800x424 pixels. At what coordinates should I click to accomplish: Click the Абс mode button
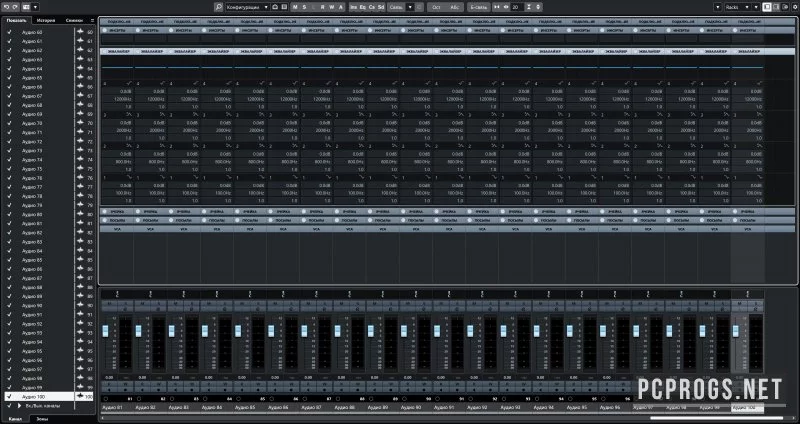coord(454,7)
